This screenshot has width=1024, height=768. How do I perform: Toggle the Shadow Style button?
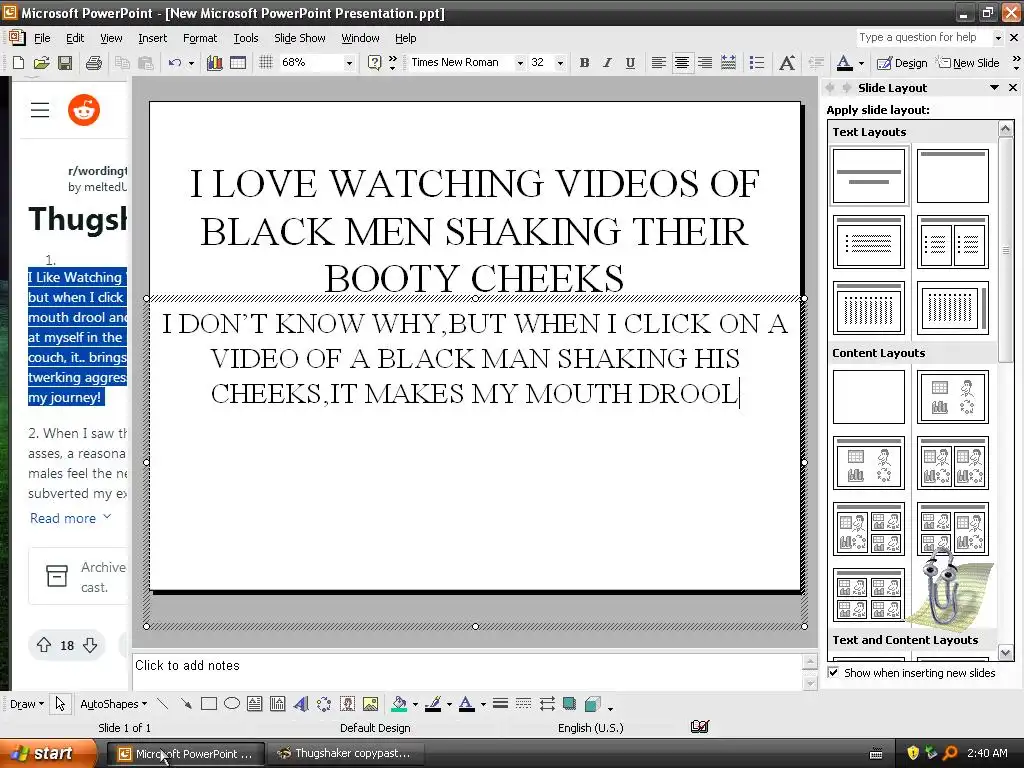pyautogui.click(x=569, y=703)
